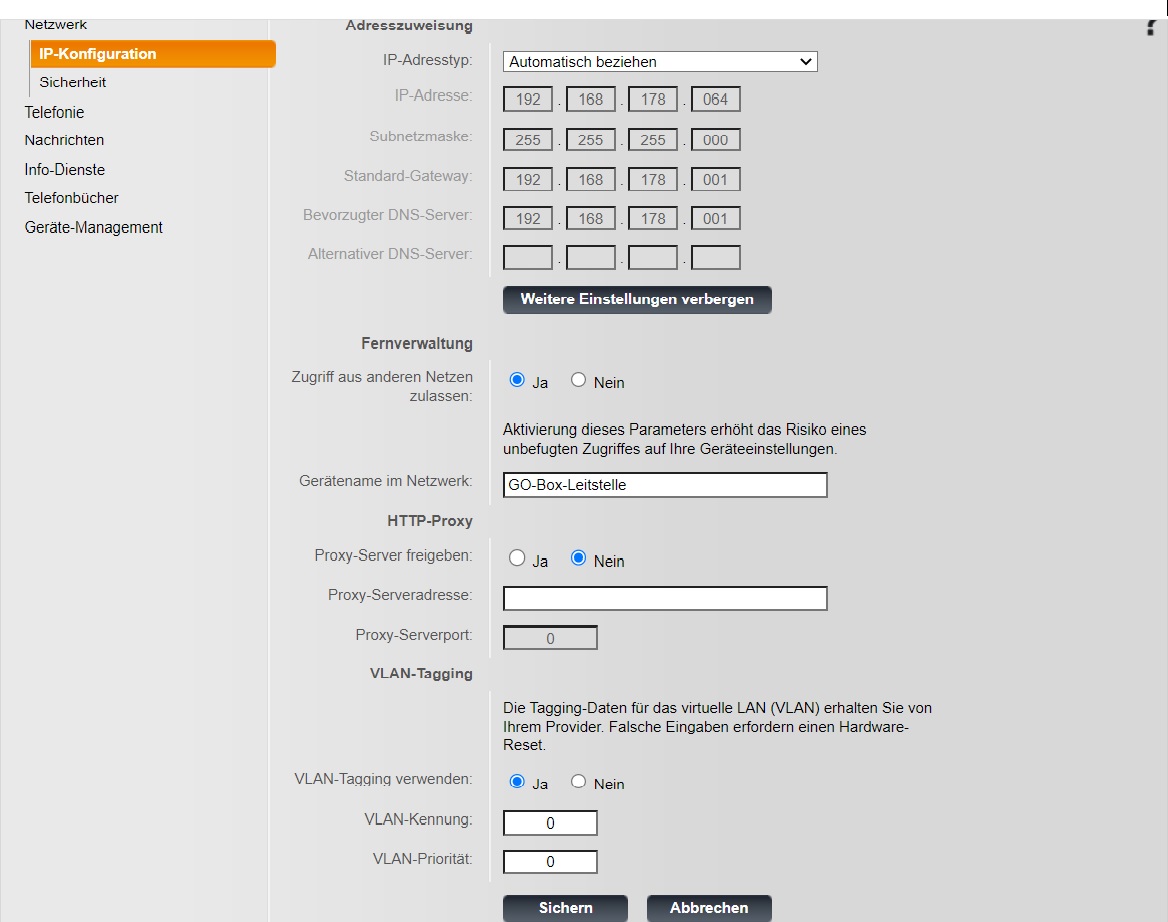Select Nein for Zugriff aus anderen Netzen

click(578, 380)
